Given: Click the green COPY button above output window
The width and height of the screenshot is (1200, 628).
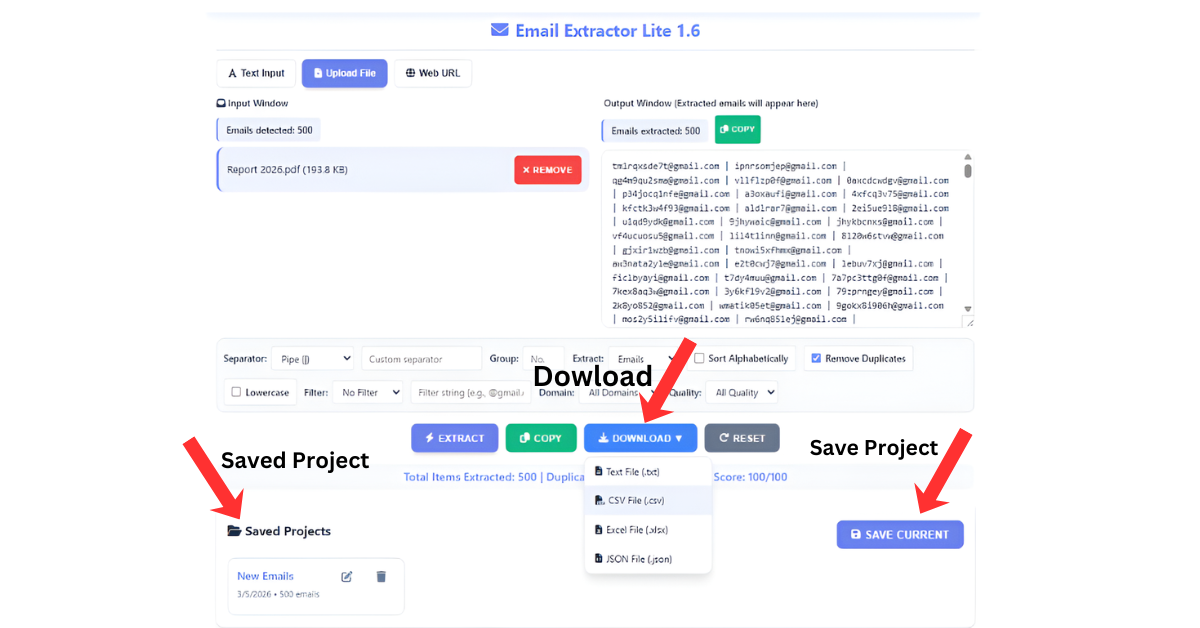Looking at the screenshot, I should tap(737, 129).
